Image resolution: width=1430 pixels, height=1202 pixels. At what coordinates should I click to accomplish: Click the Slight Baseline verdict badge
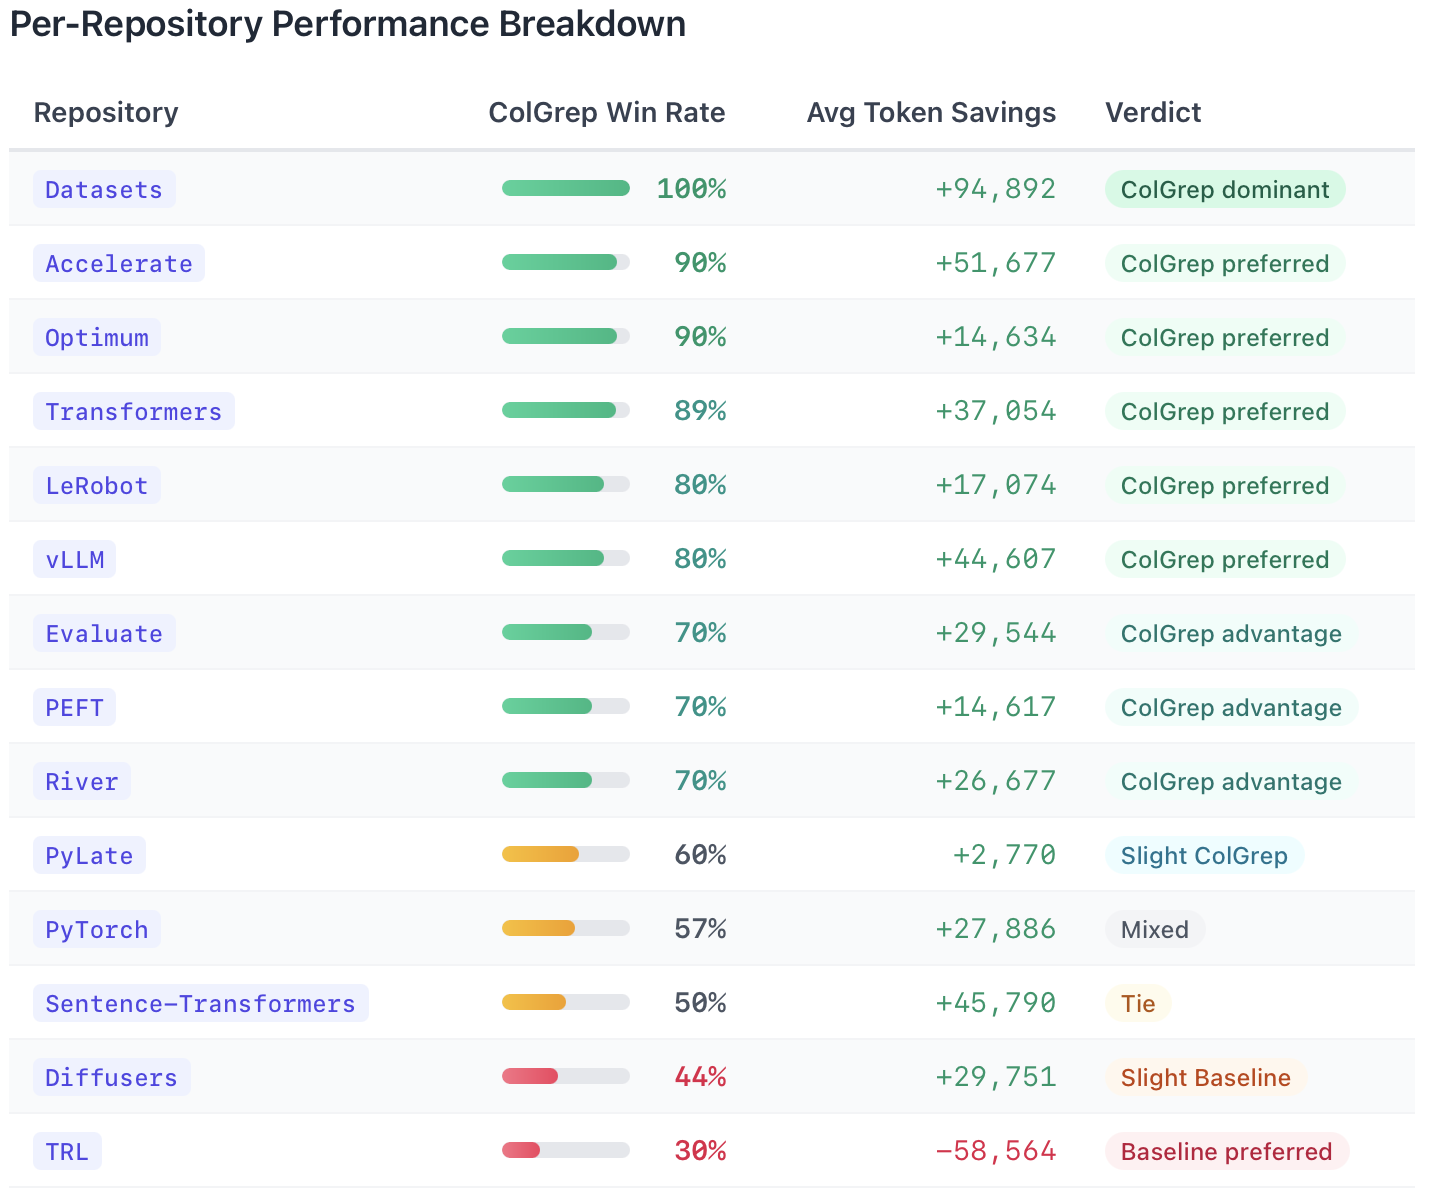click(x=1205, y=1078)
